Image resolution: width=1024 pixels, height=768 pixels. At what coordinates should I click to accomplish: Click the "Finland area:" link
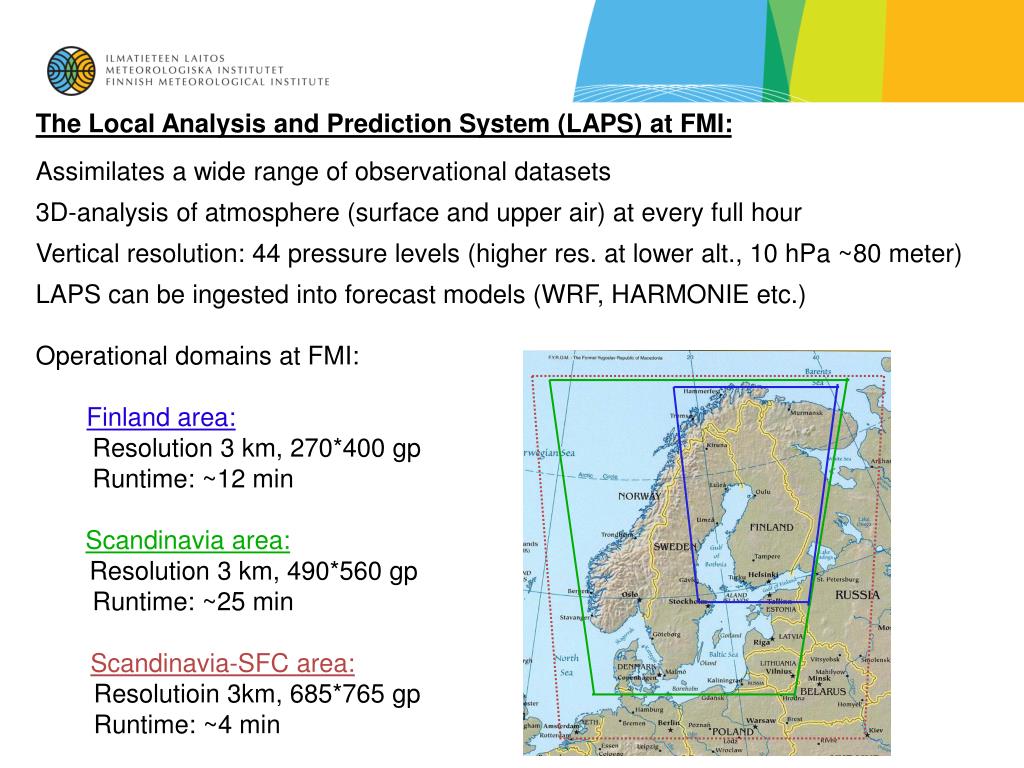pos(161,417)
